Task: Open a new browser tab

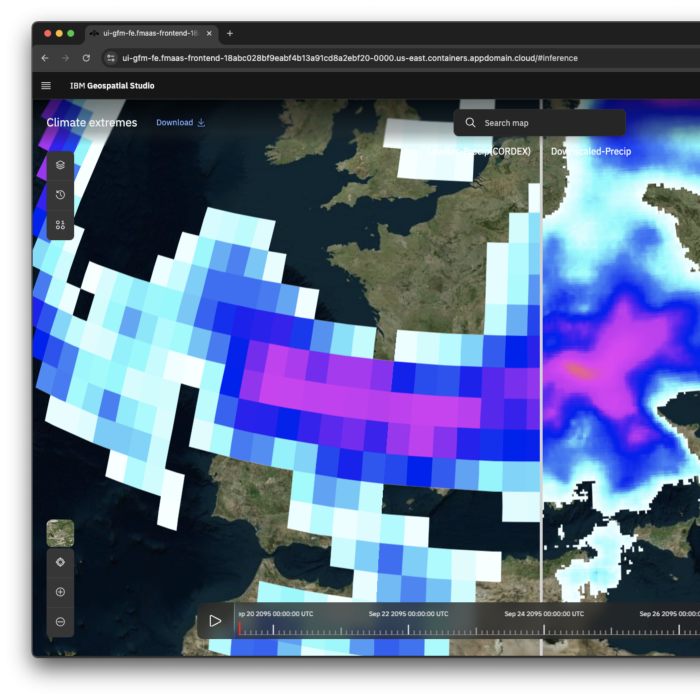Action: click(x=230, y=33)
